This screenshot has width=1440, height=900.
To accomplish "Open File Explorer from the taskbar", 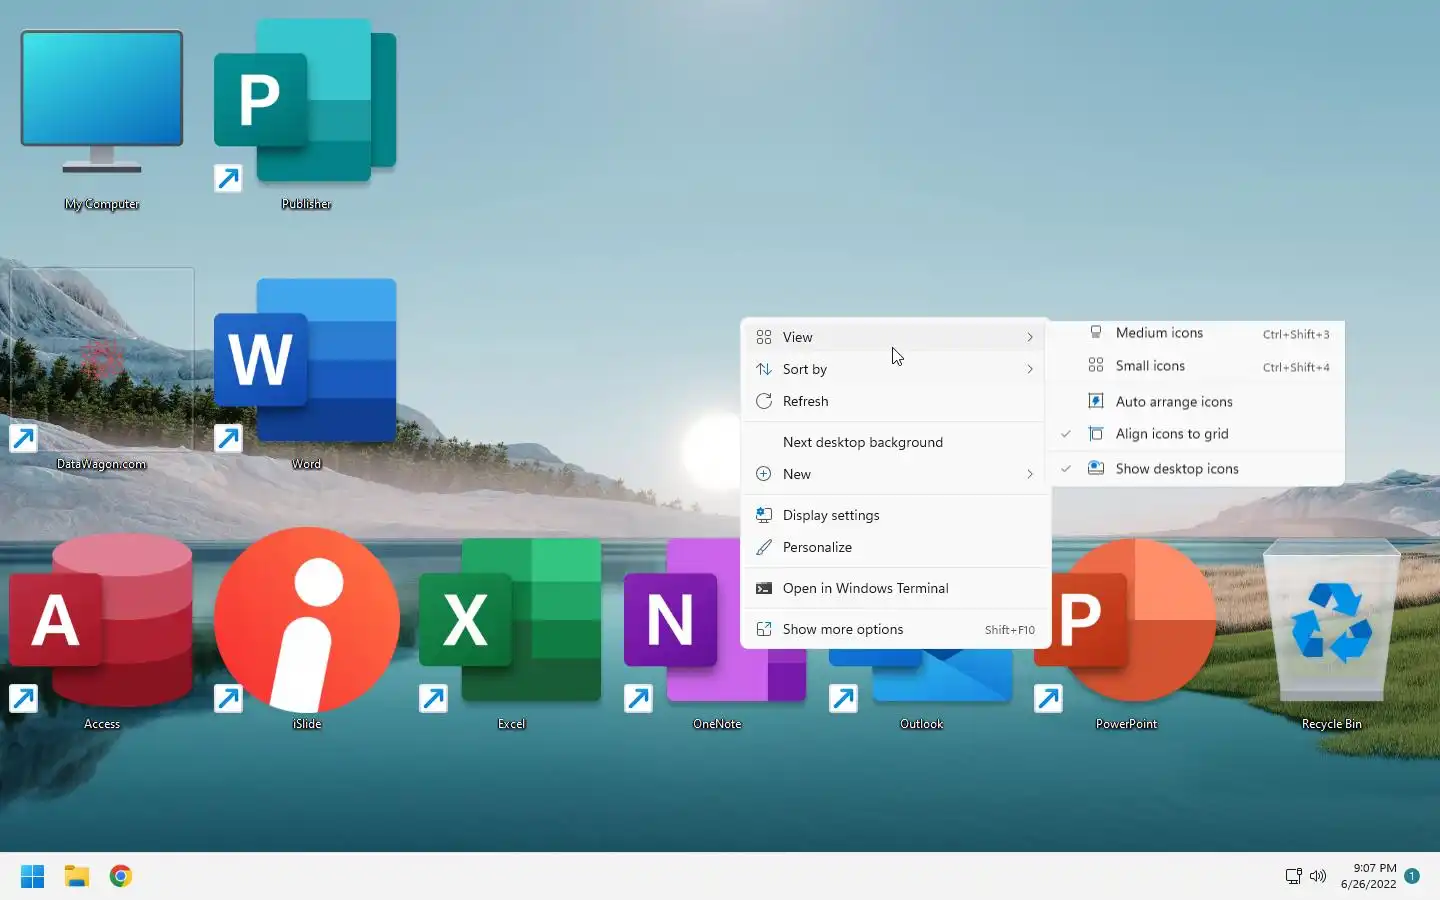I will pyautogui.click(x=77, y=876).
